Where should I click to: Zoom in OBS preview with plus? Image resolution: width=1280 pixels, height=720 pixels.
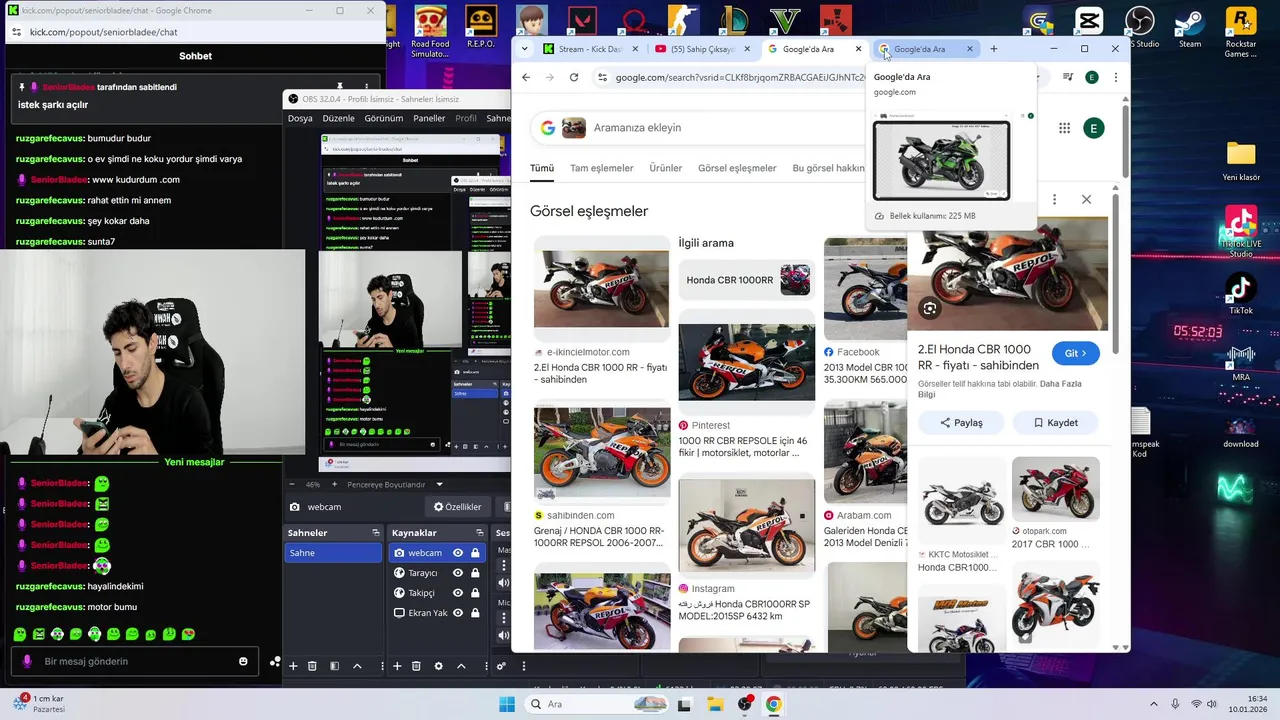click(x=335, y=485)
